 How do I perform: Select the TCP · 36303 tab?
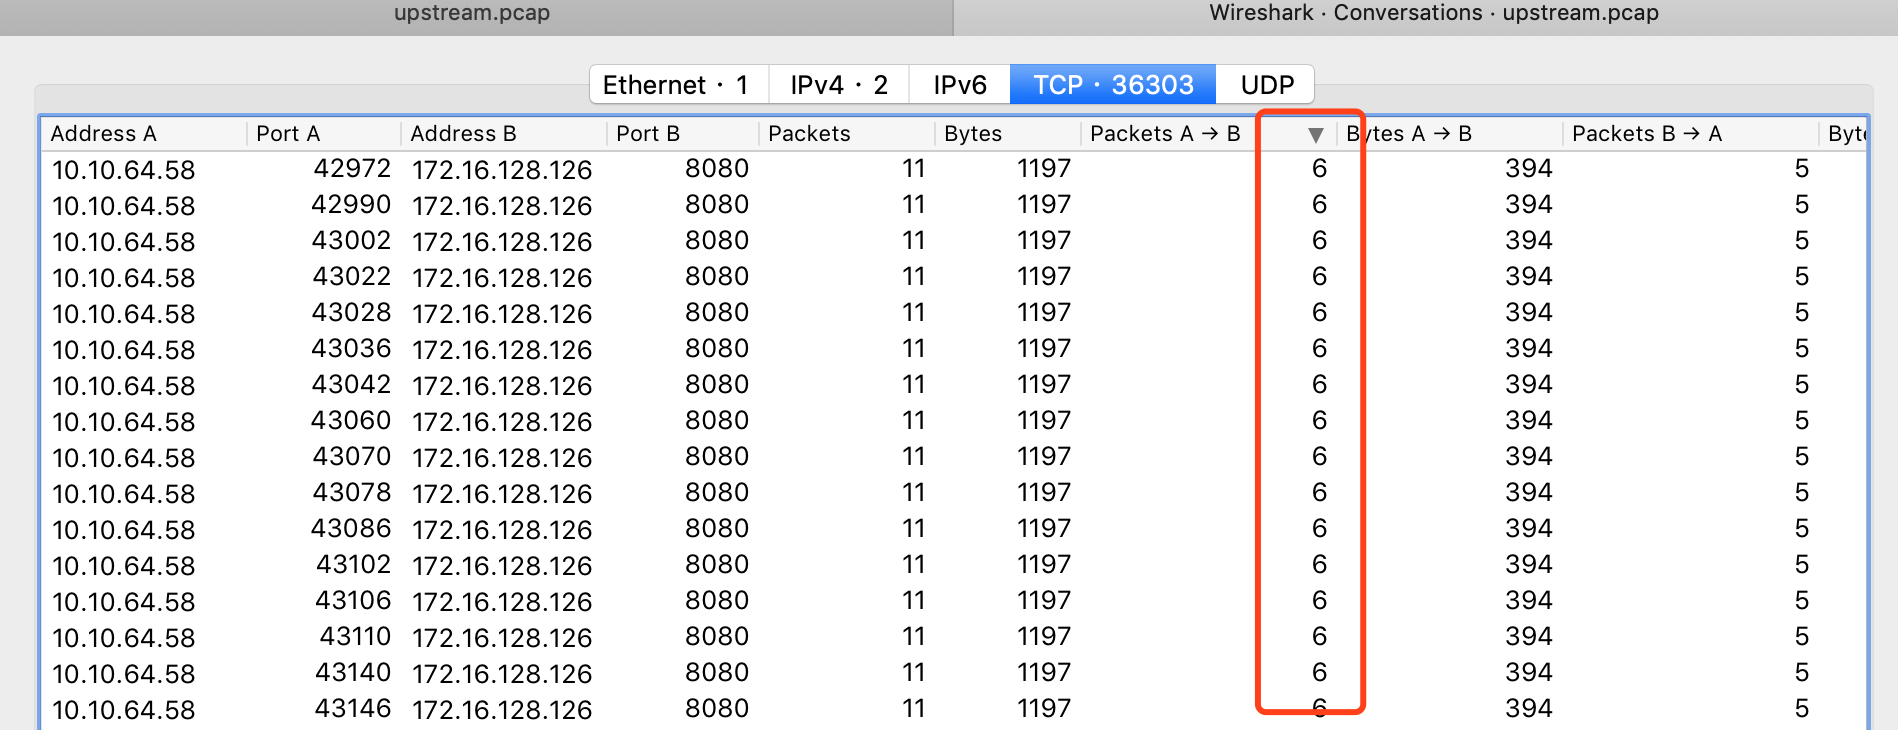tap(1113, 85)
